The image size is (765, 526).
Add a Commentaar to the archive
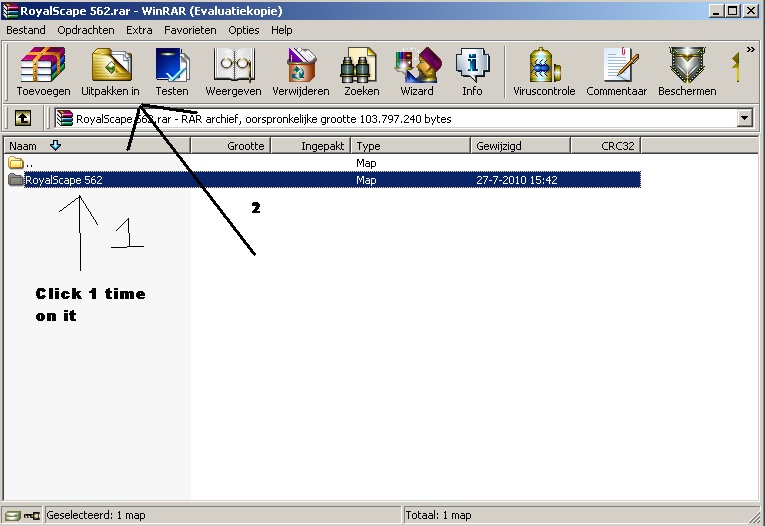[x=617, y=72]
